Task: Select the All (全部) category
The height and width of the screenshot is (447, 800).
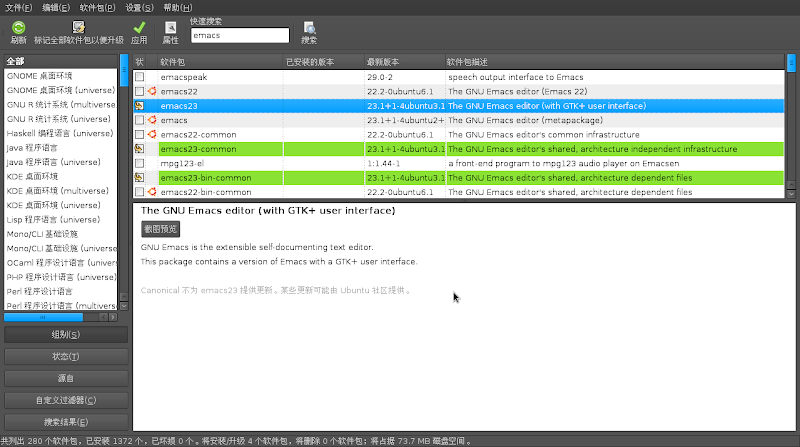Action: [x=61, y=61]
